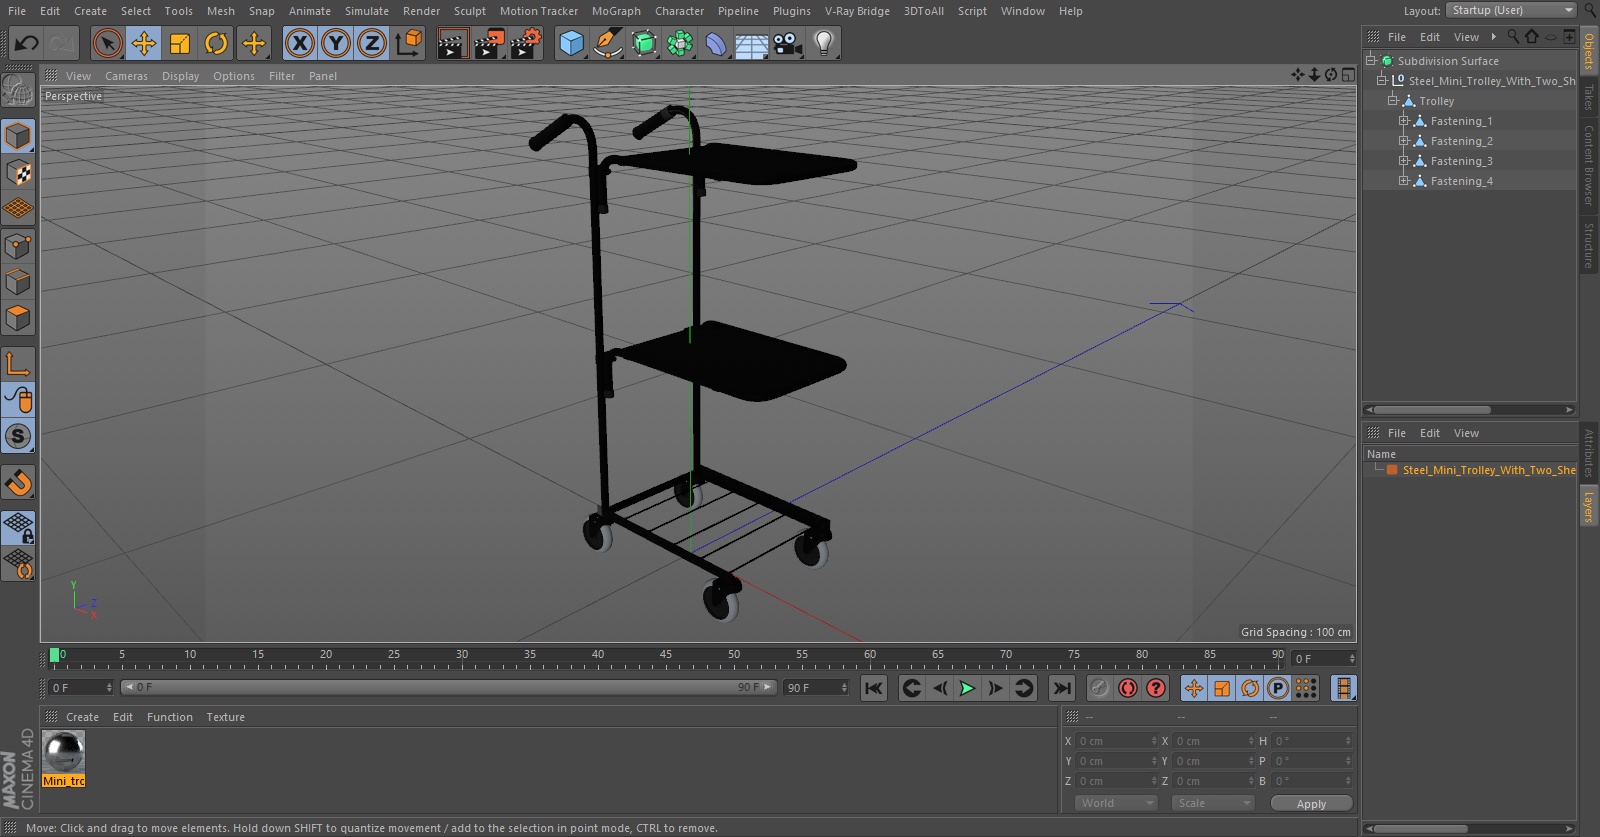Viewport: 1600px width, 837px height.
Task: Open Edit Render Settings
Action: 526,43
